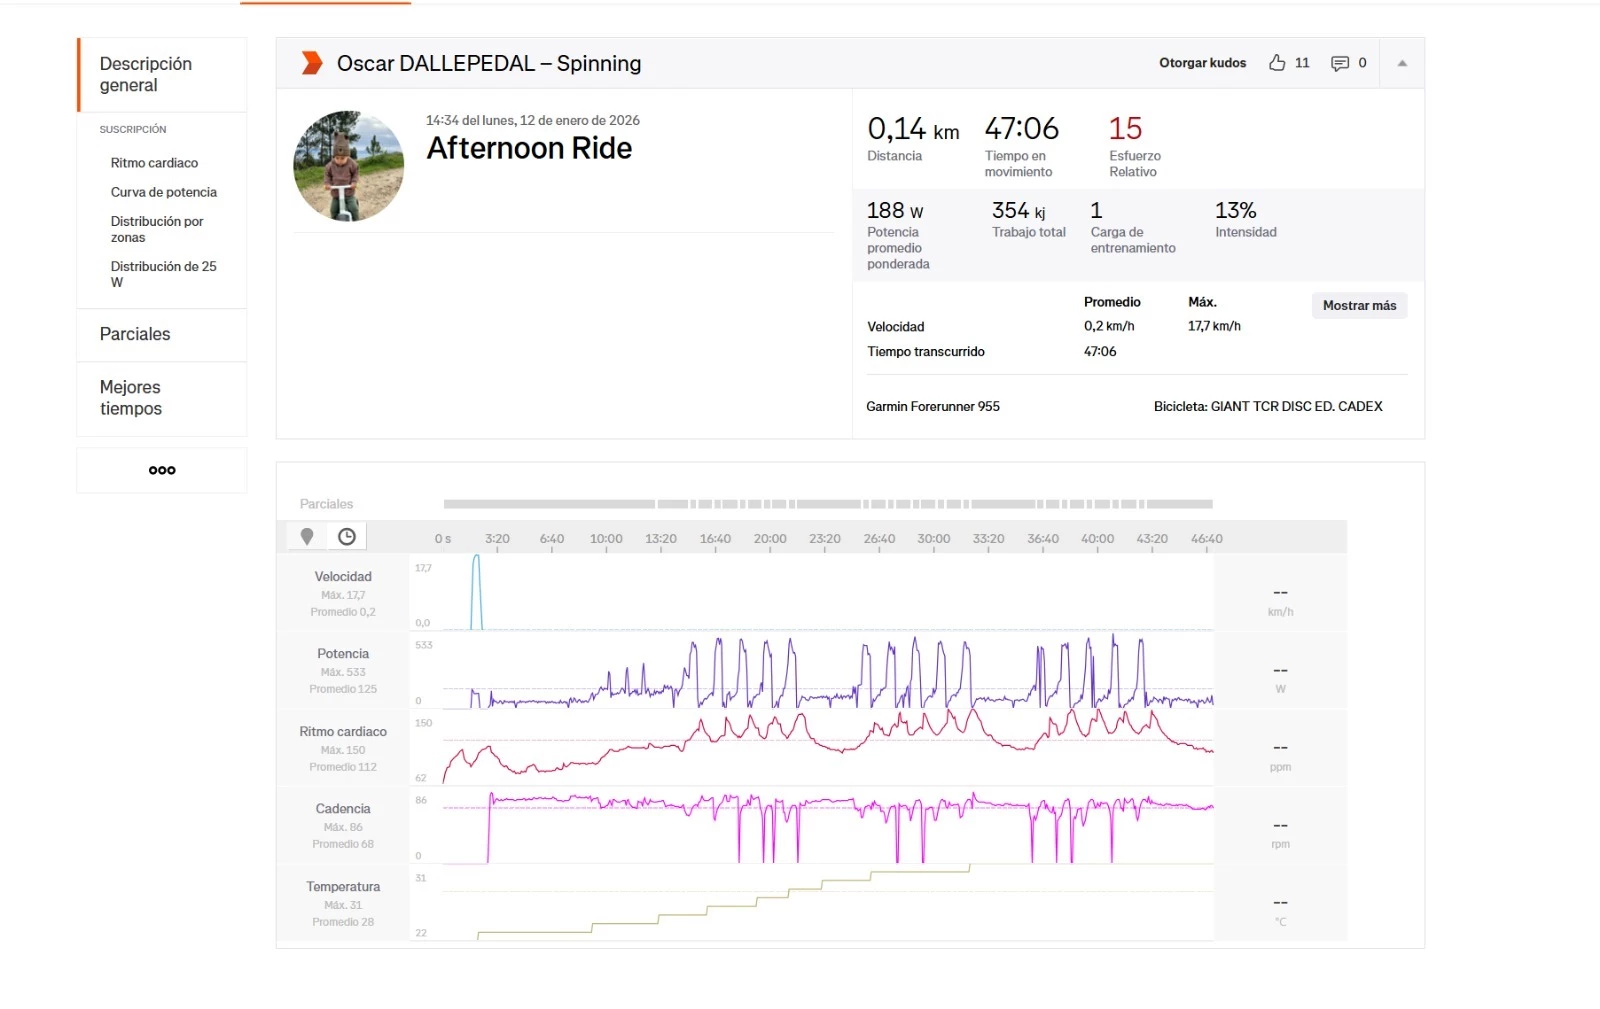Click the 13% Intensidad value
The image size is (1600, 1009).
[1236, 211]
